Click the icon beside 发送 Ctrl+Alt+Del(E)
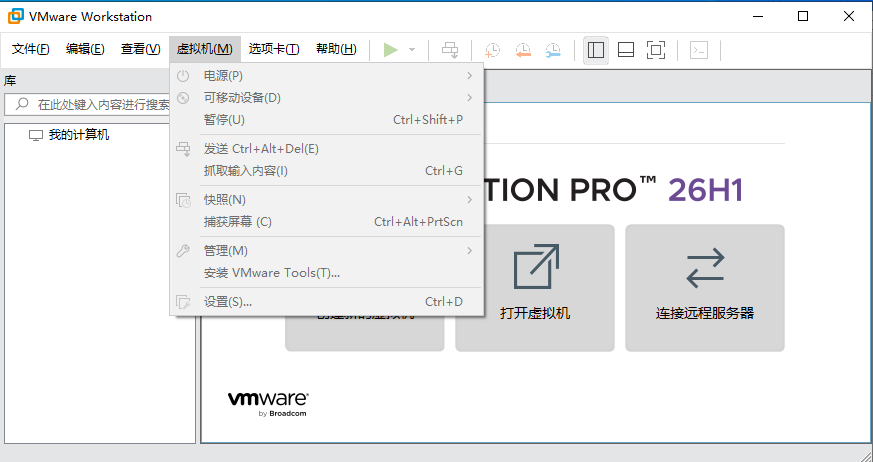 tap(183, 149)
